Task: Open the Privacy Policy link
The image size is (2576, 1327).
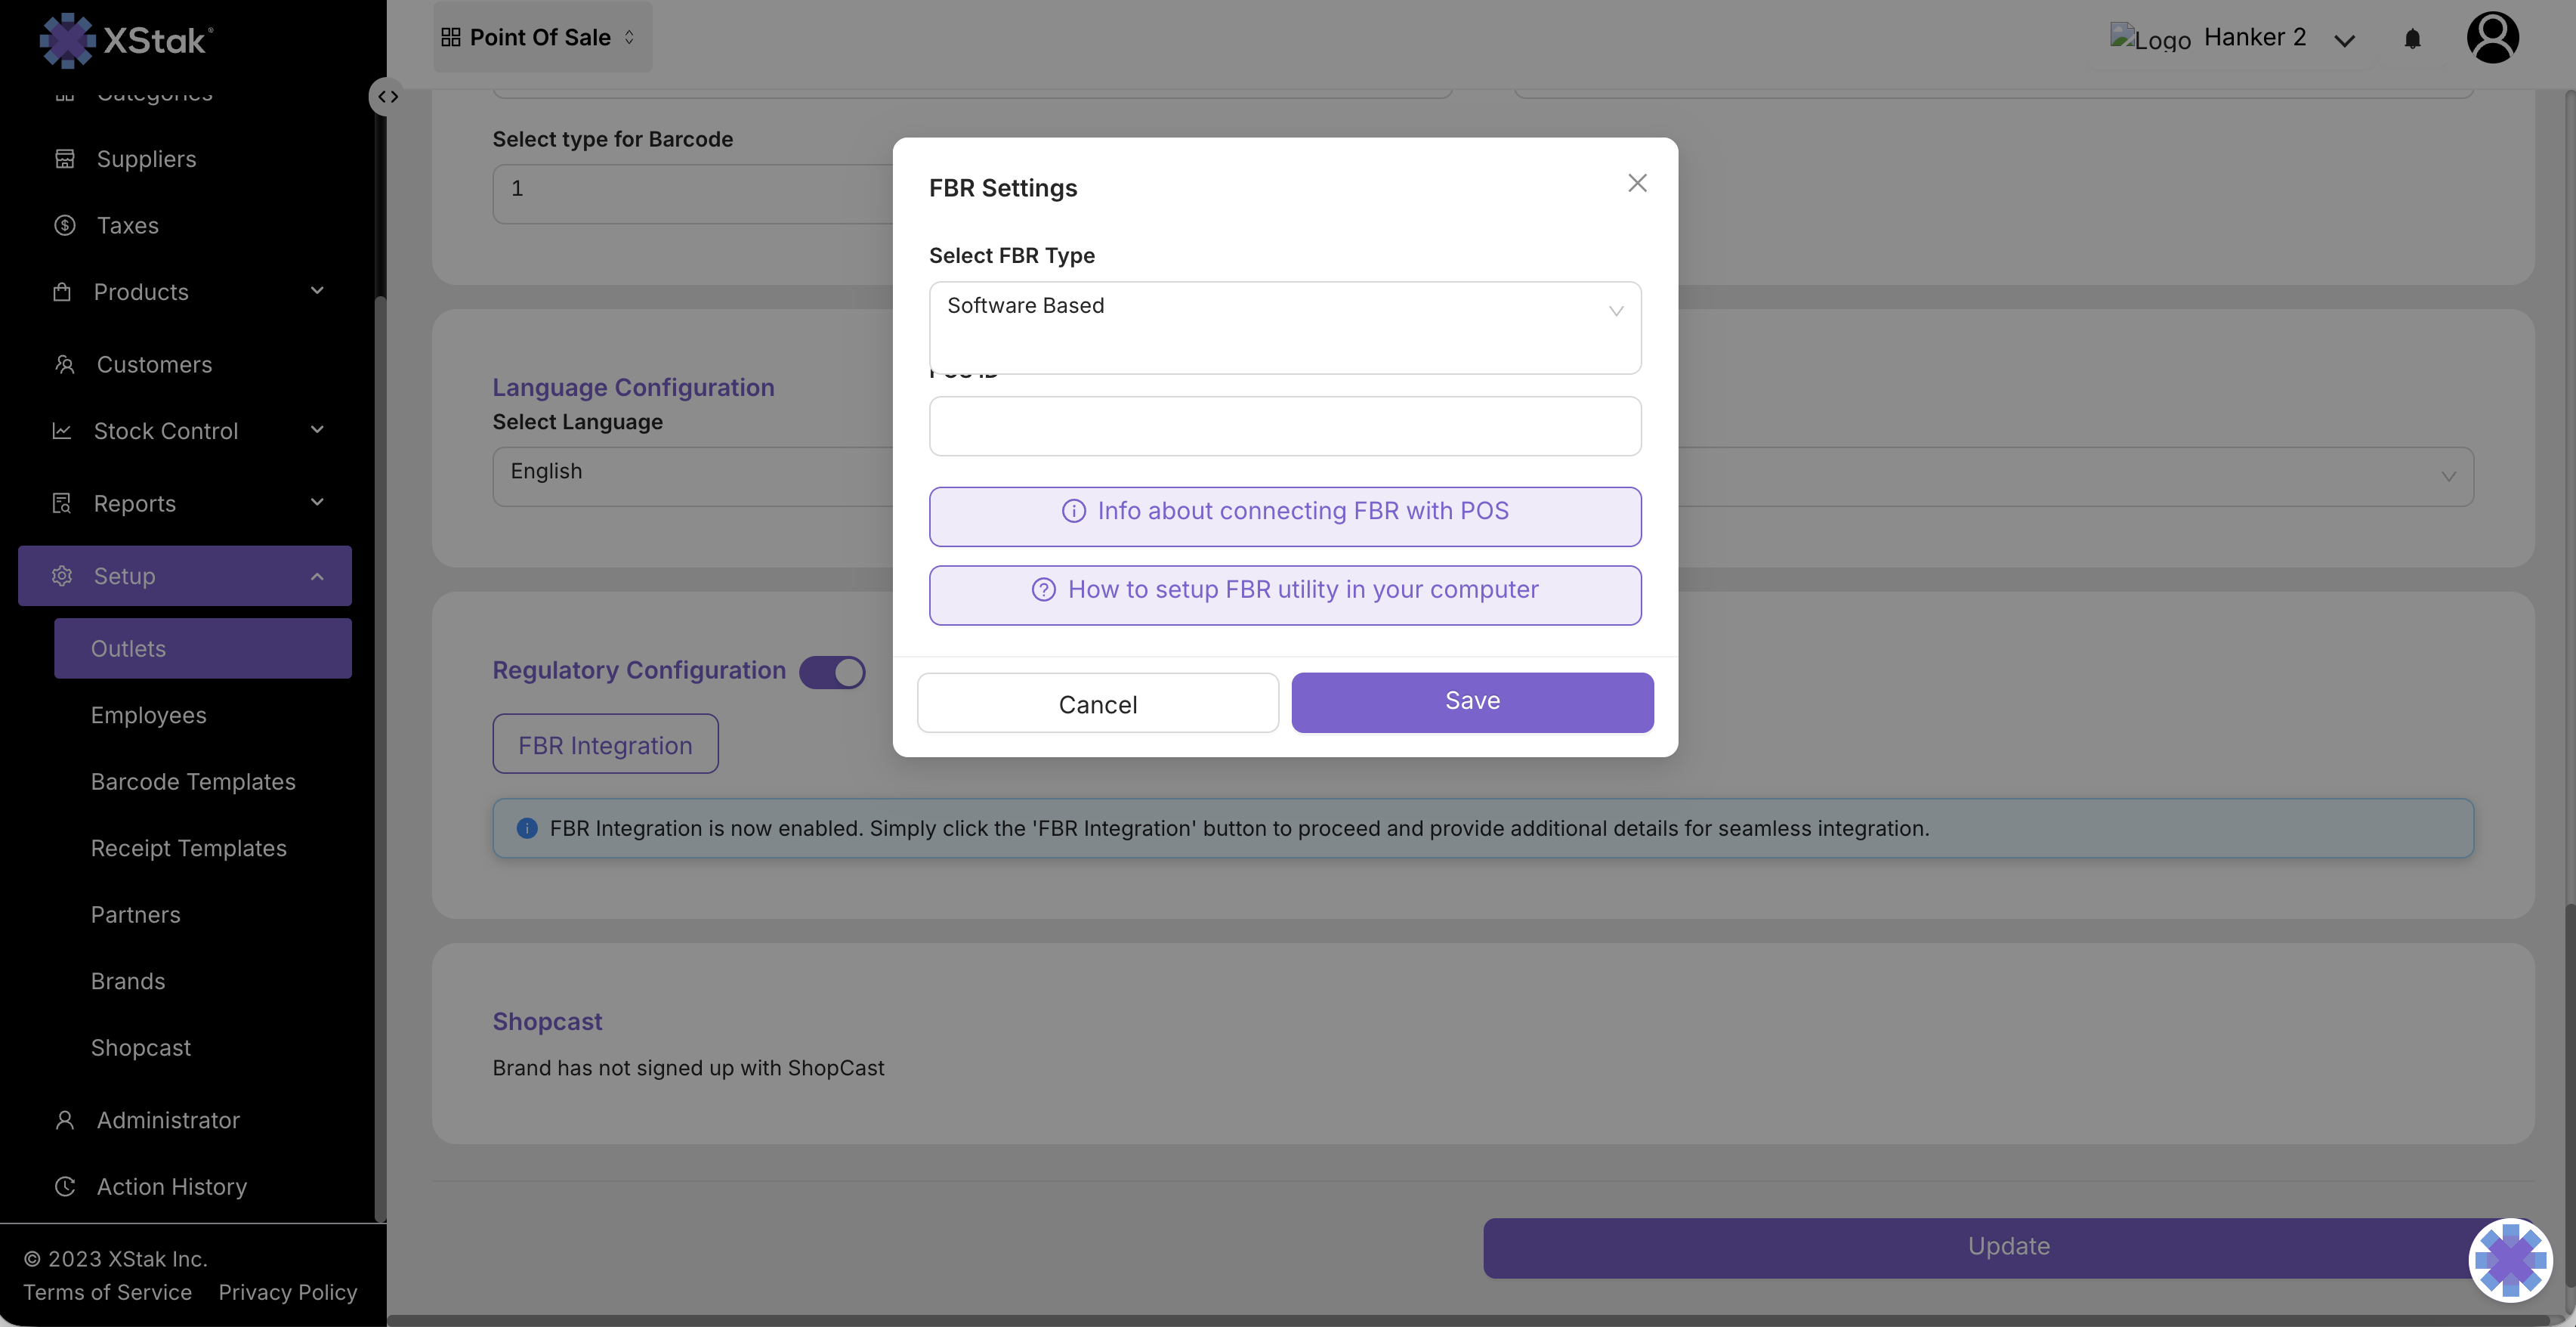Action: [287, 1292]
